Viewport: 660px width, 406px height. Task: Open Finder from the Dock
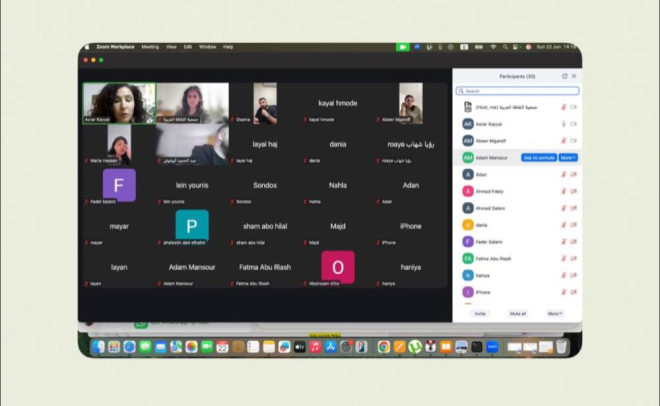(x=98, y=347)
